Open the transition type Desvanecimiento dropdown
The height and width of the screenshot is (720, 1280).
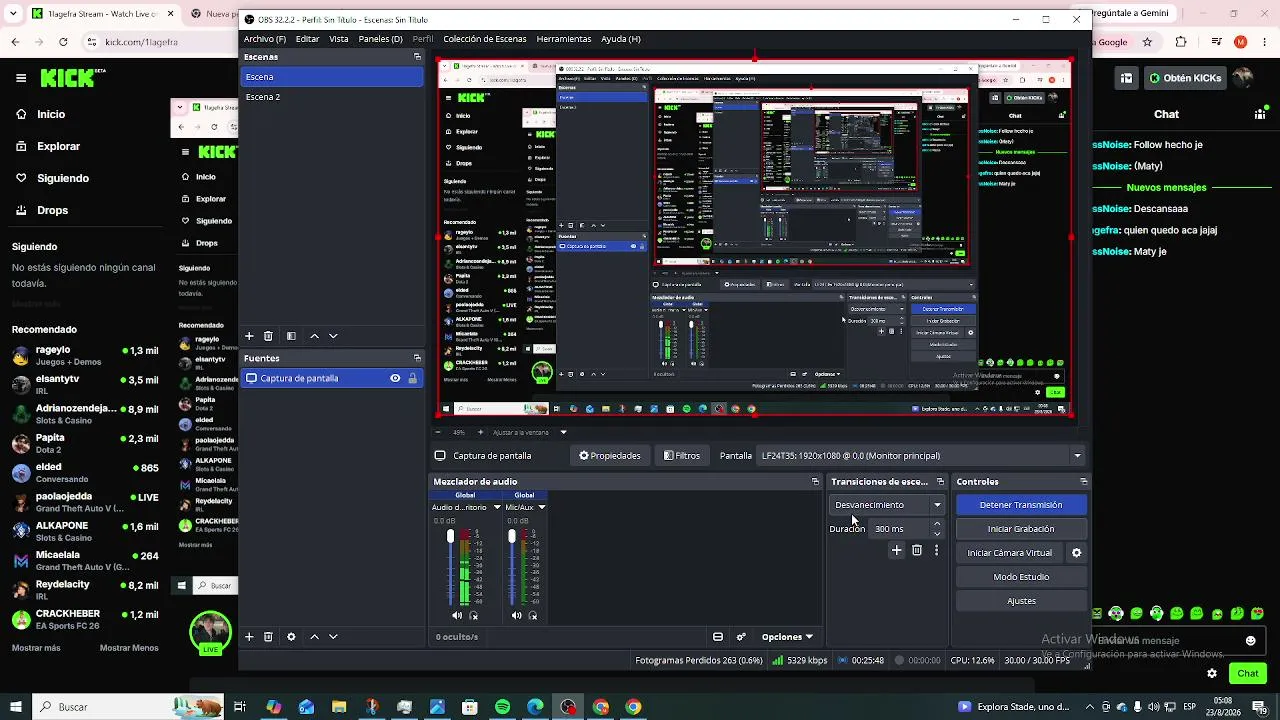(888, 505)
